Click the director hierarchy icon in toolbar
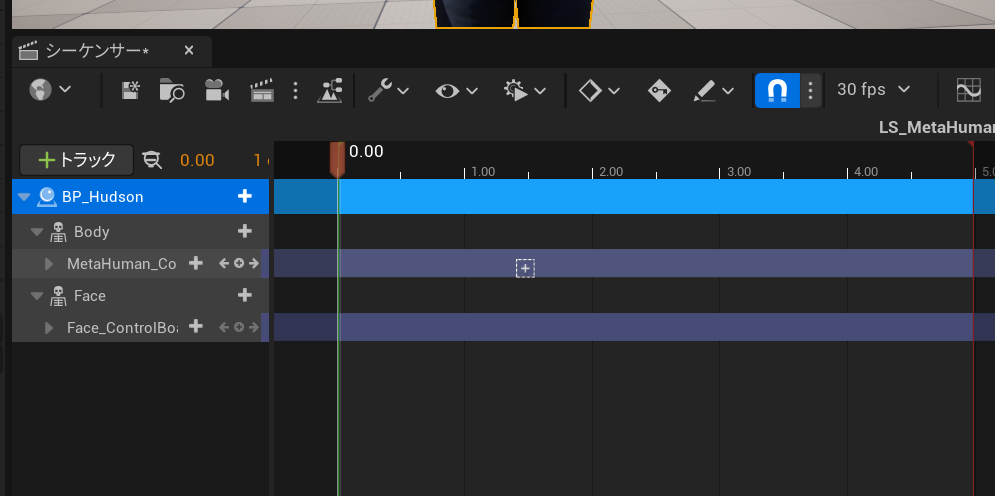 tap(330, 90)
